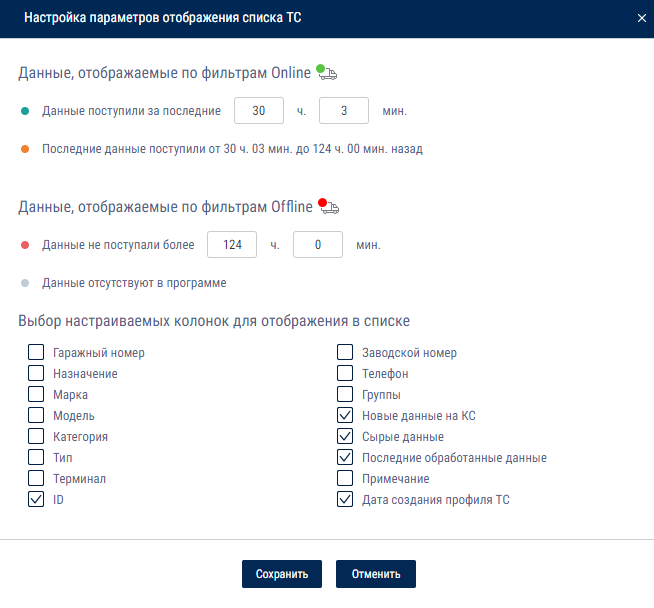This screenshot has height=608, width=654.
Task: Enable the Назначение checkbox
Action: [x=36, y=373]
